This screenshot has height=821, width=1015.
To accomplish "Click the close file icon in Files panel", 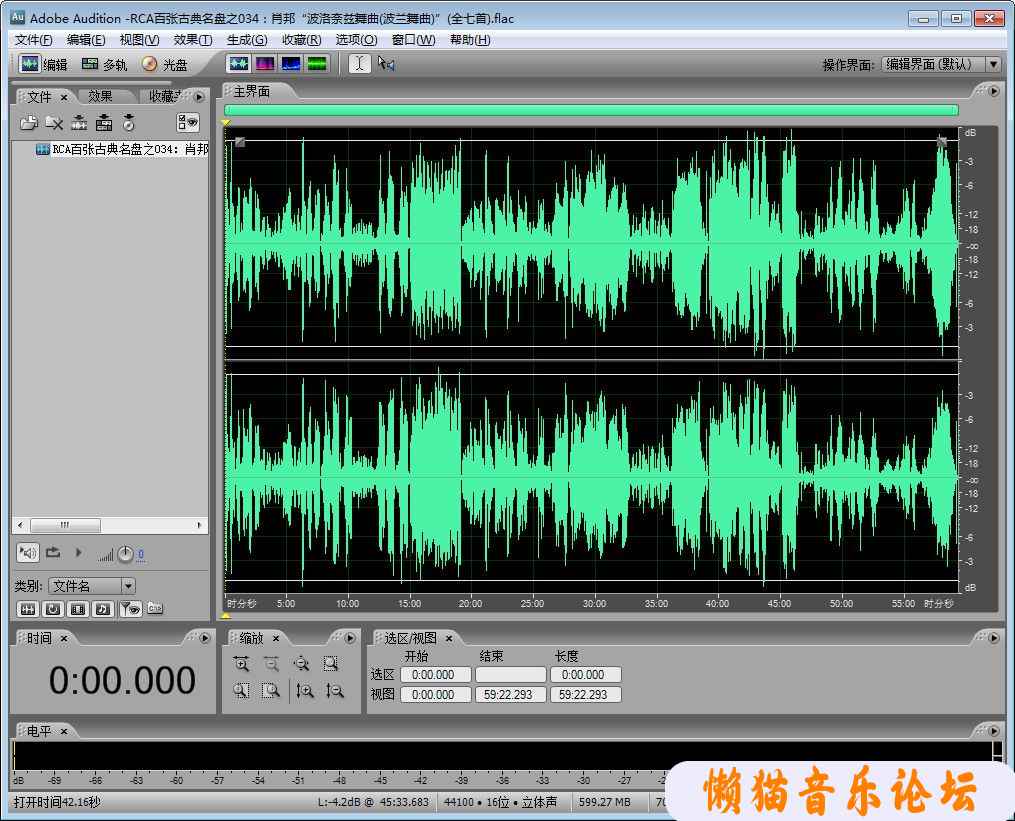I will (54, 123).
